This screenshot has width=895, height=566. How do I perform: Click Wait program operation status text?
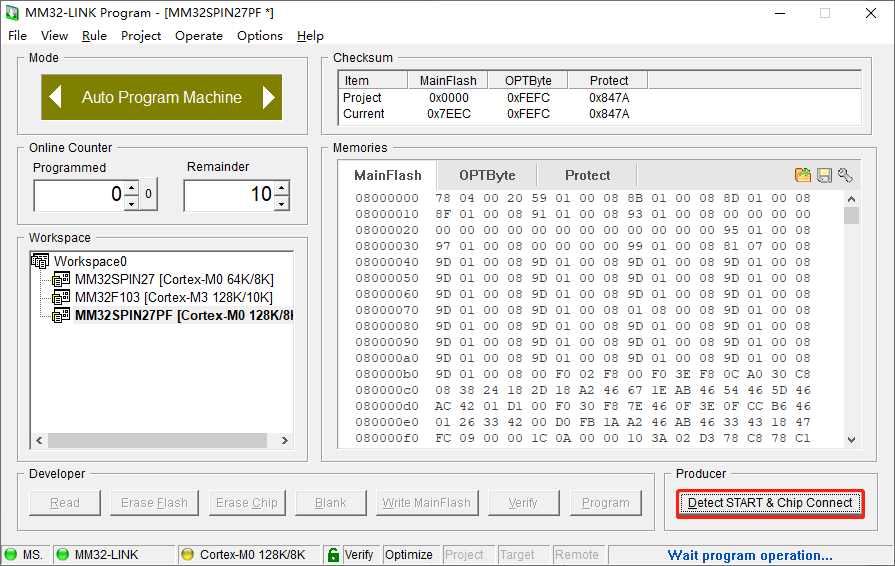750,555
